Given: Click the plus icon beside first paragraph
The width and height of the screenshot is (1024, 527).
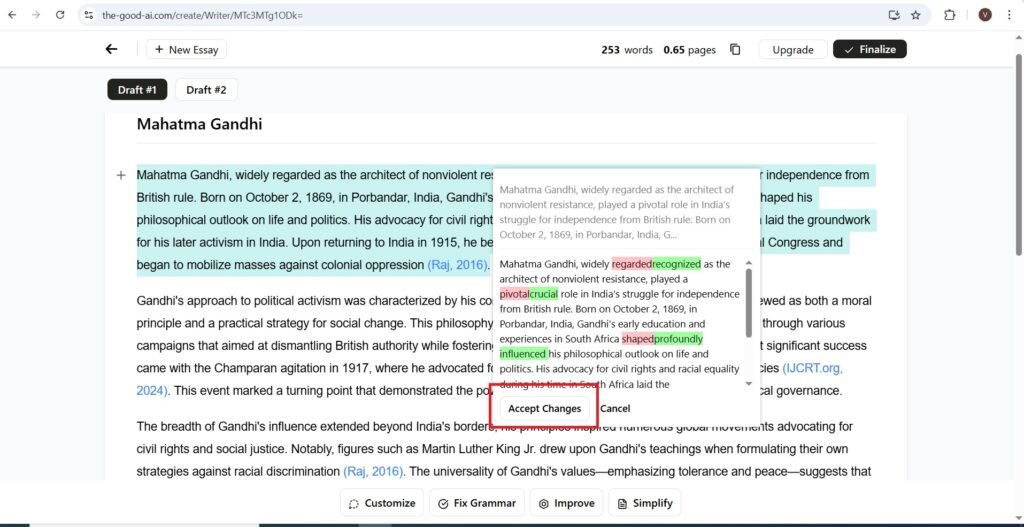Looking at the screenshot, I should click(x=121, y=175).
